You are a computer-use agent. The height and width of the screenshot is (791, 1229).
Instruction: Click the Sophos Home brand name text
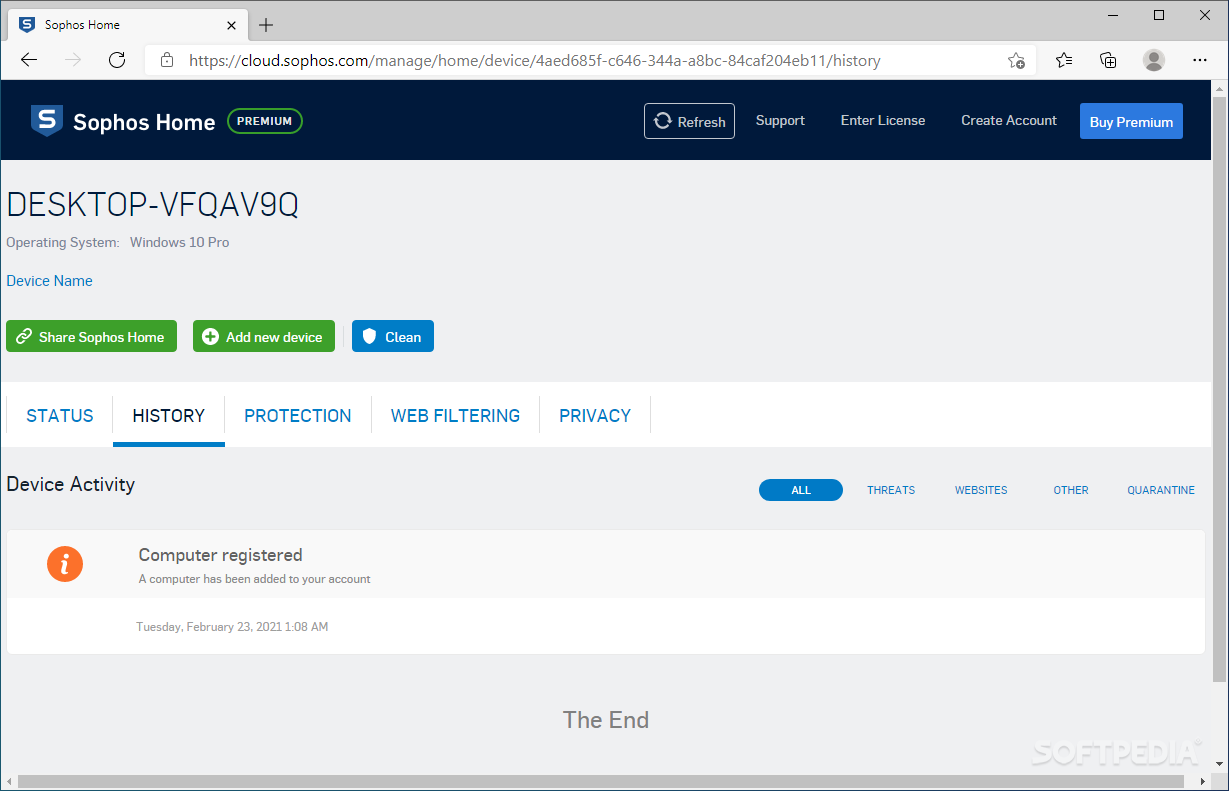[144, 122]
